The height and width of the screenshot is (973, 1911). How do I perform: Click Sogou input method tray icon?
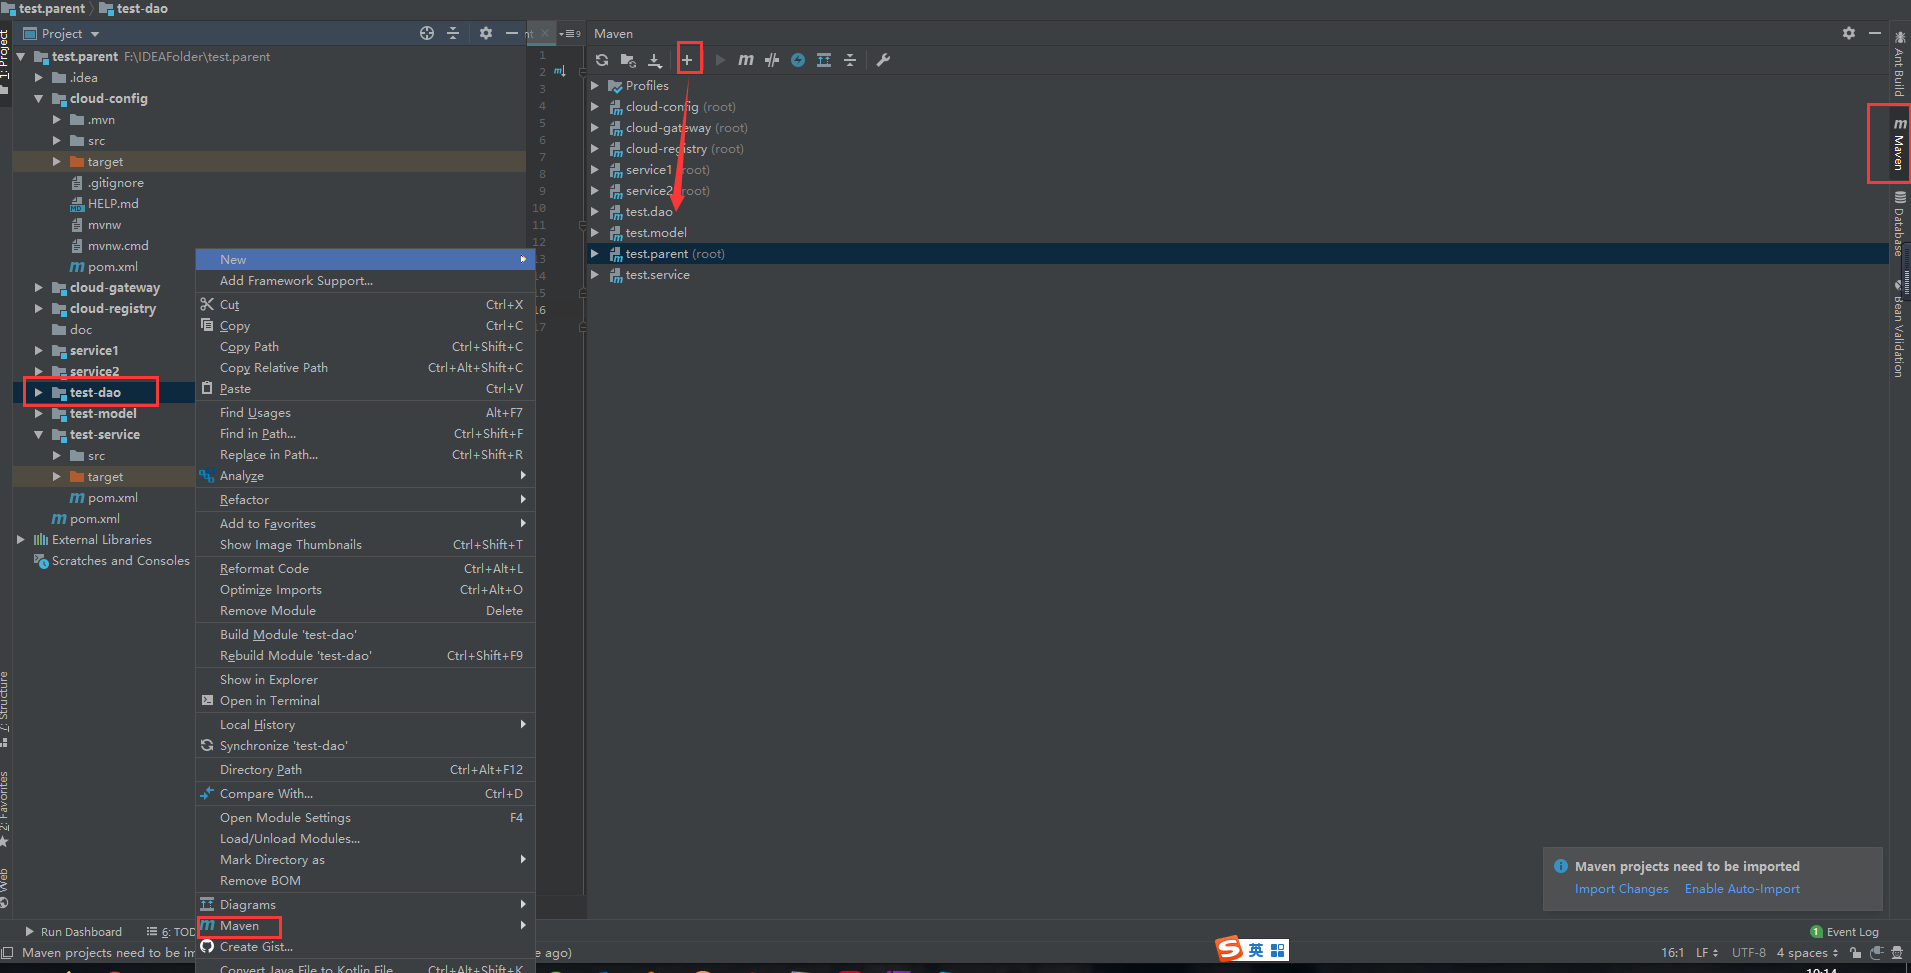coord(1230,948)
